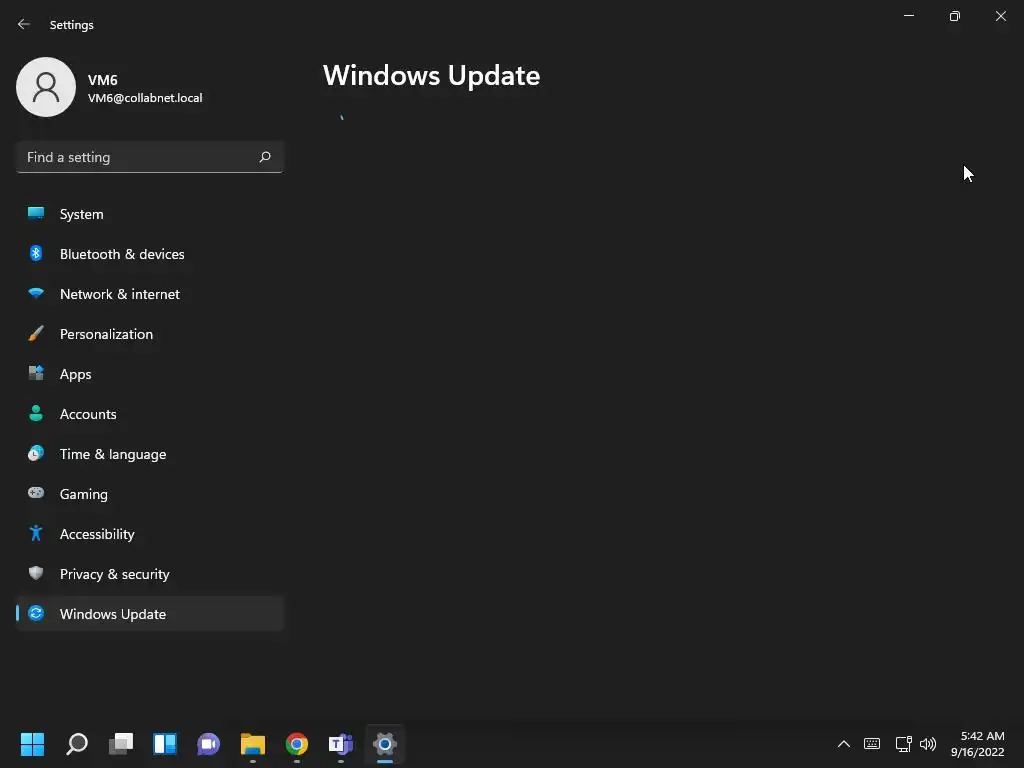Select Personalization in sidebar
1024x768 pixels.
tap(150, 334)
